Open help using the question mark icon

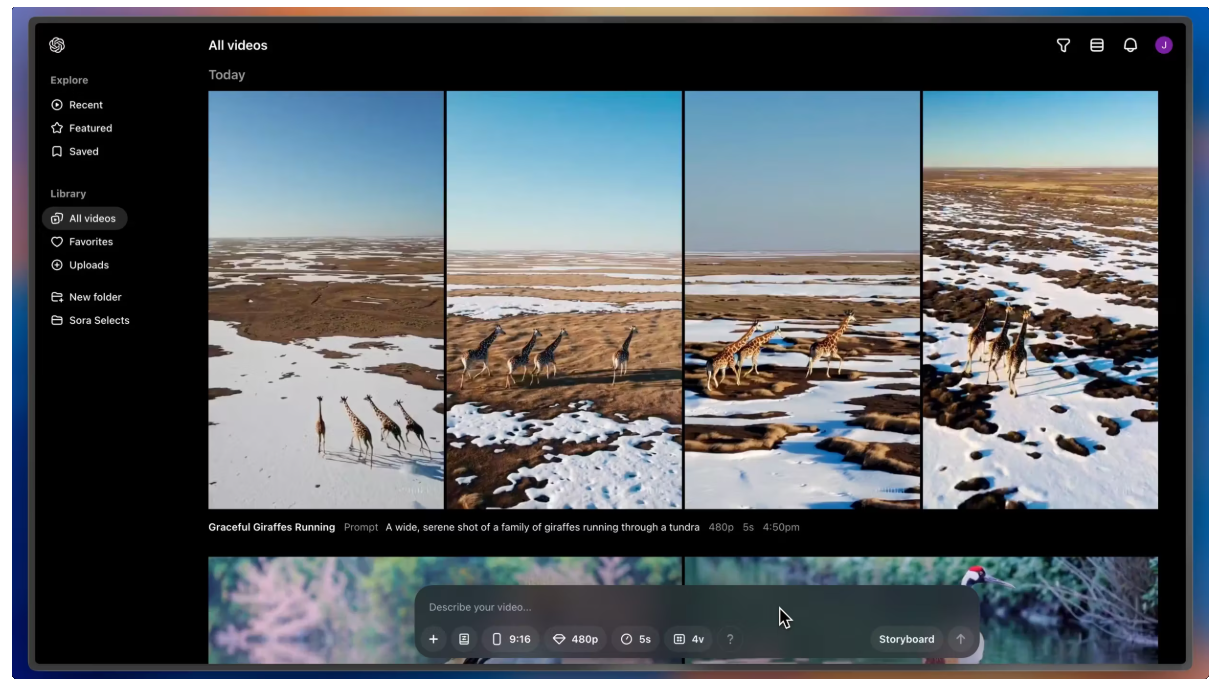[730, 639]
